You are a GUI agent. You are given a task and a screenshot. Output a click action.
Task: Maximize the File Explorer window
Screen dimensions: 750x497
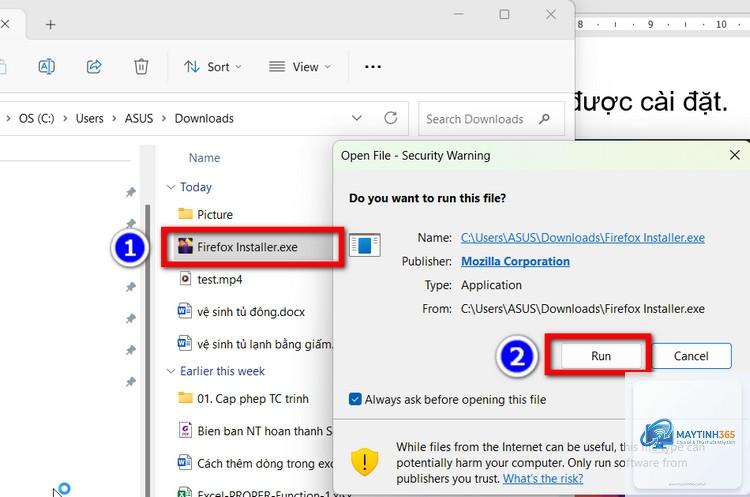(504, 14)
